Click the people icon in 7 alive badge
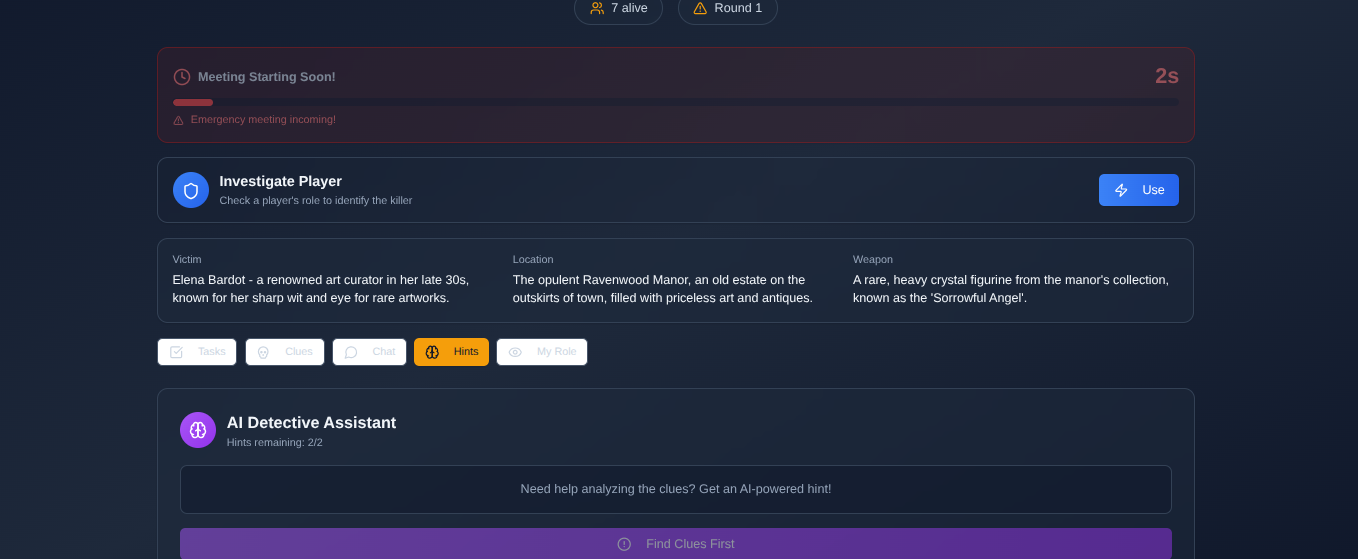 (x=597, y=8)
